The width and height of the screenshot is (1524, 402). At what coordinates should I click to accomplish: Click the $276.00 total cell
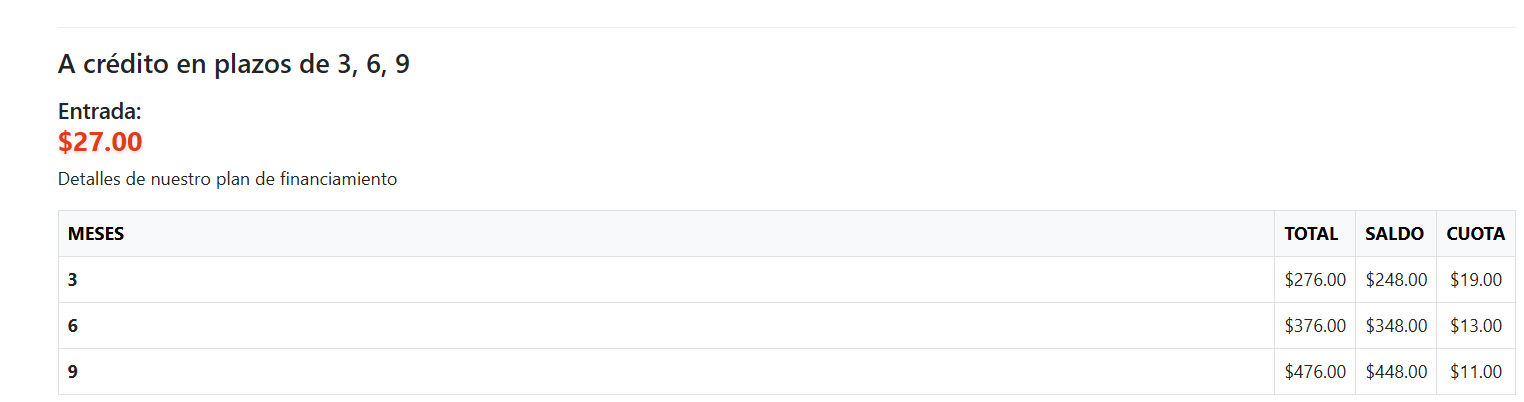pos(1315,280)
